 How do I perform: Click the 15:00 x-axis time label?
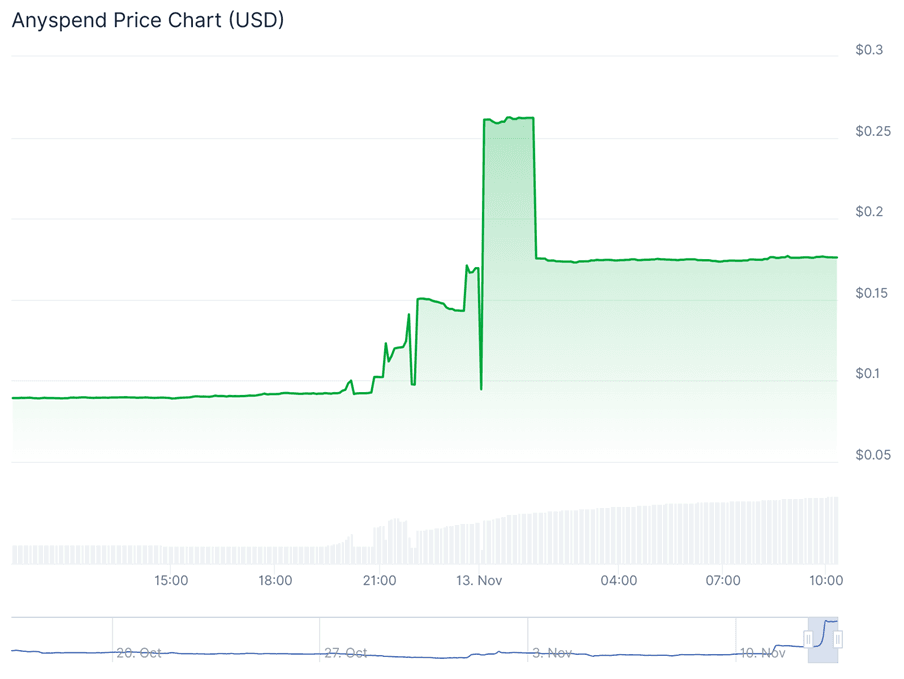coord(171,580)
